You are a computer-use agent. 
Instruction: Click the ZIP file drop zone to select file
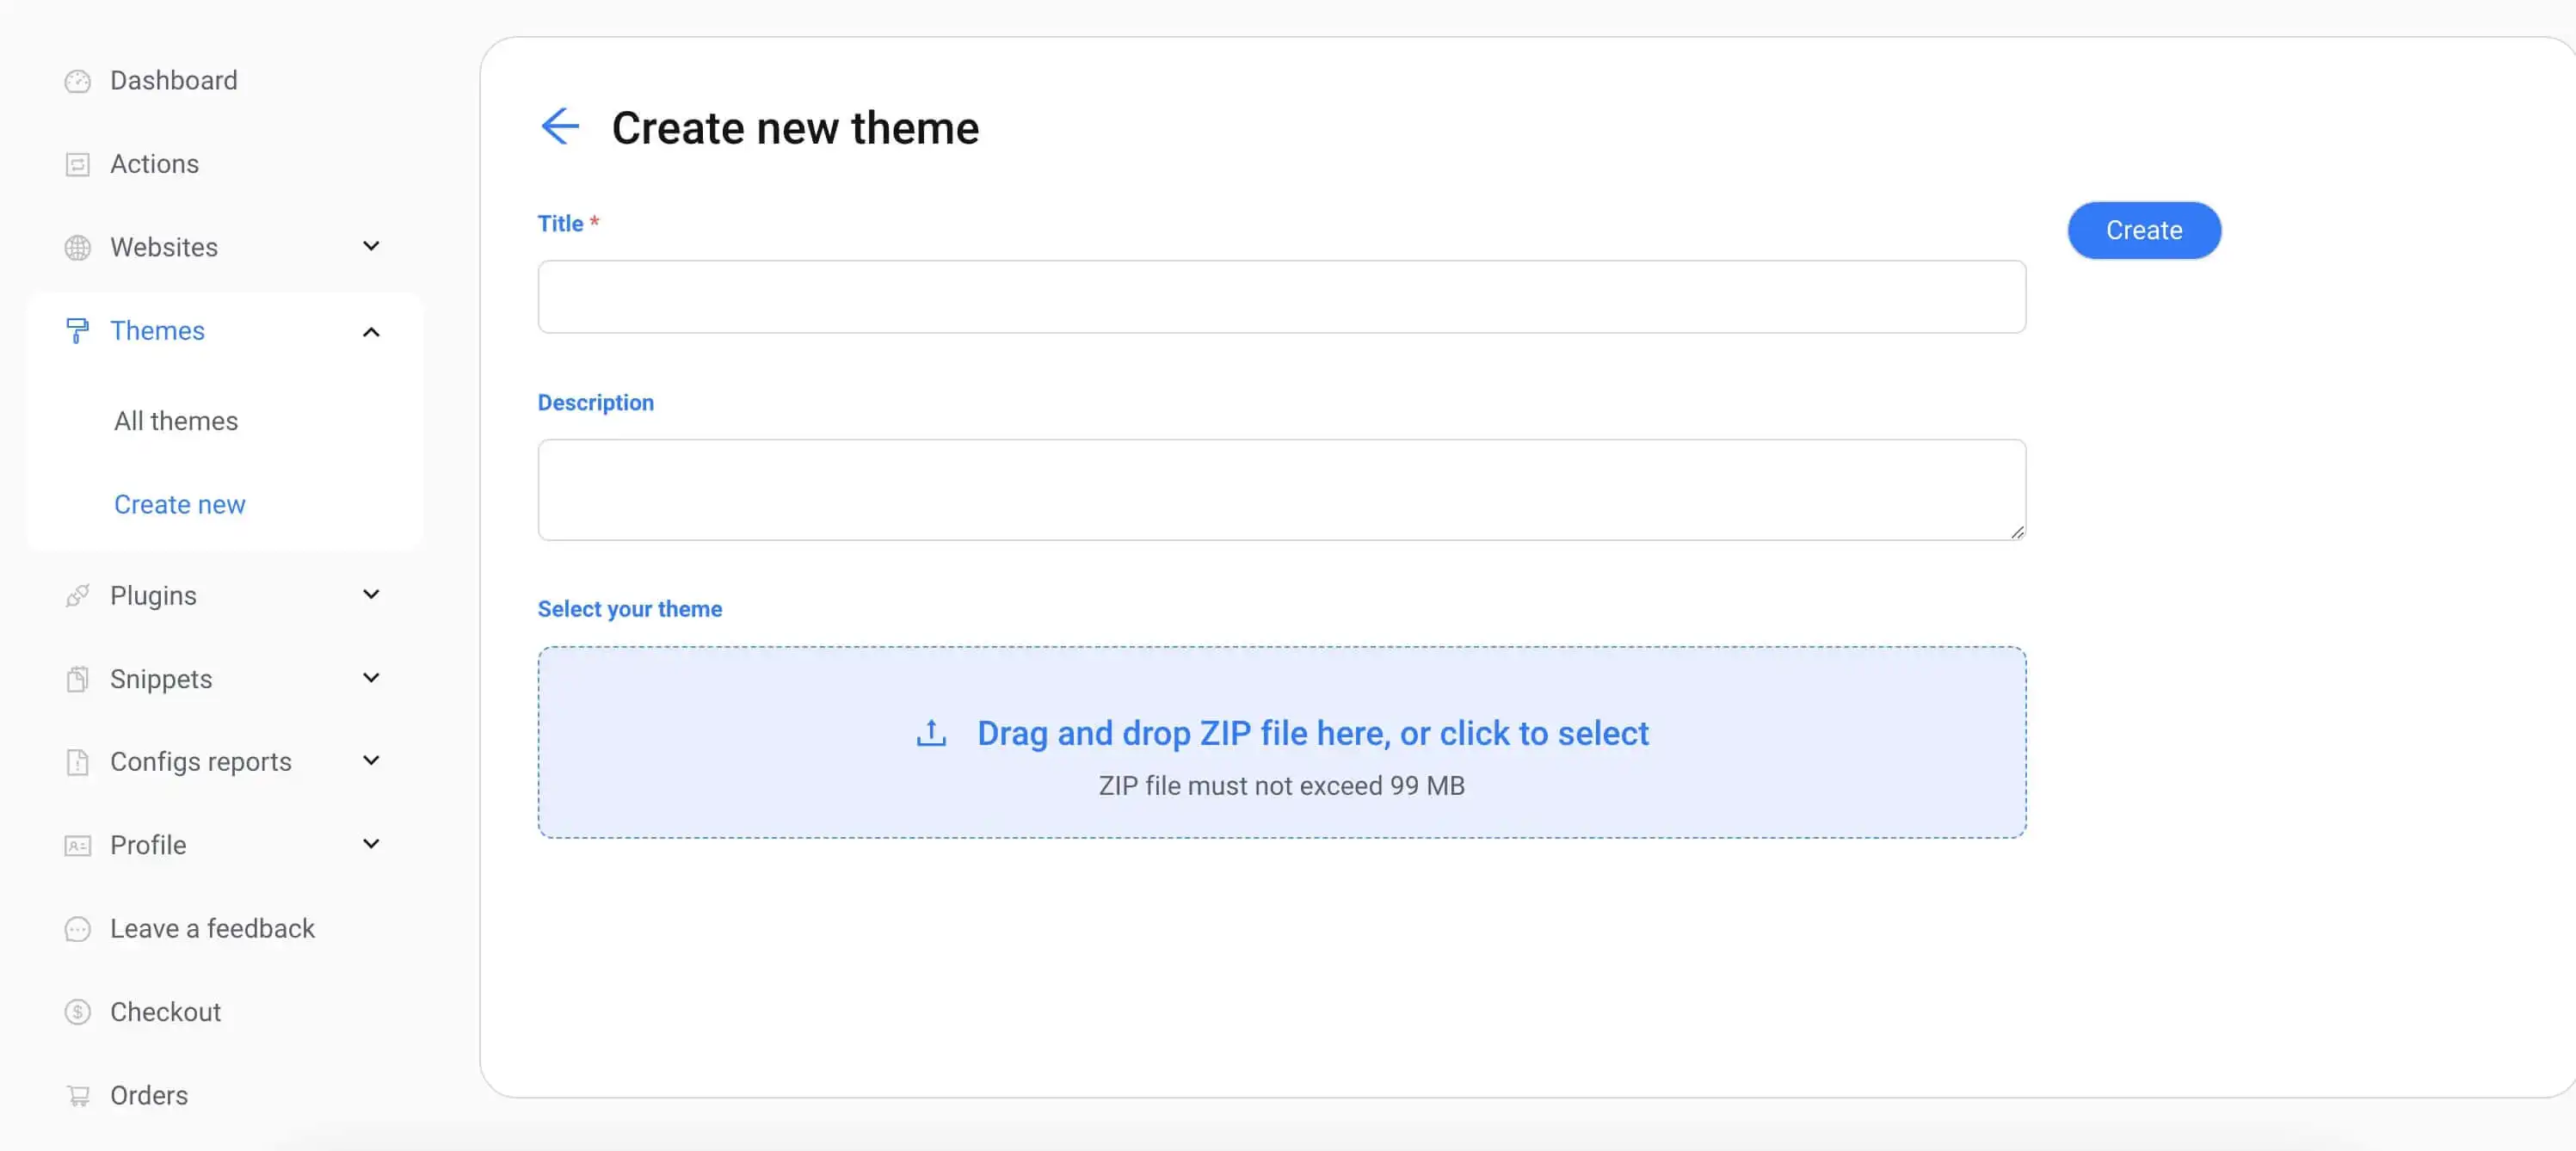tap(1281, 742)
